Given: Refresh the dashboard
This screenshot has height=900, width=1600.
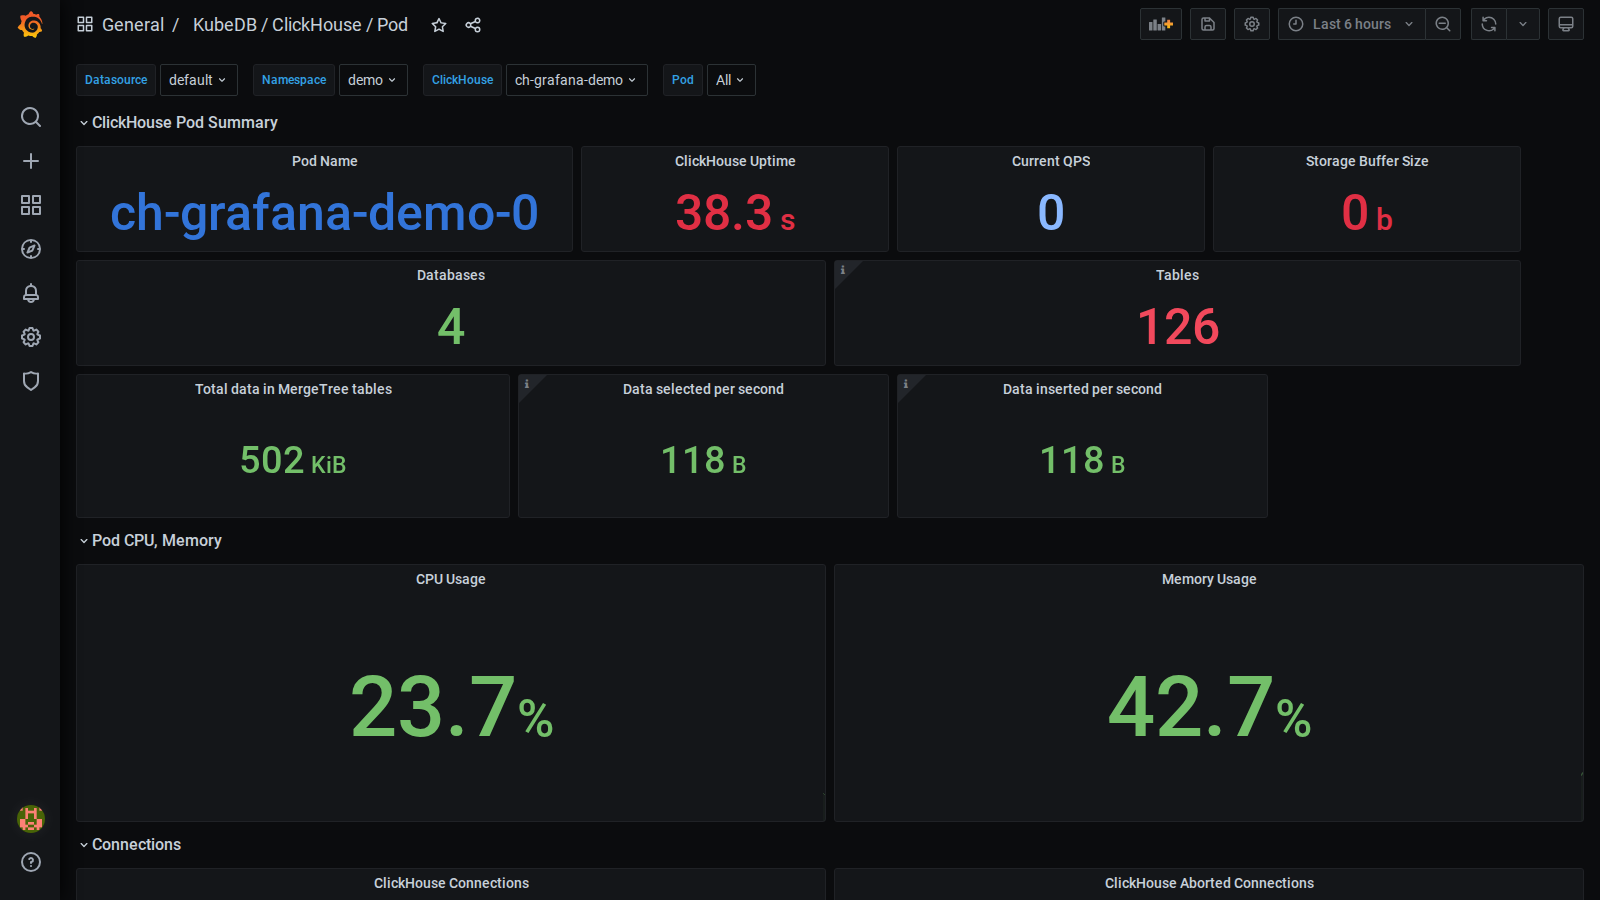Looking at the screenshot, I should (1489, 24).
